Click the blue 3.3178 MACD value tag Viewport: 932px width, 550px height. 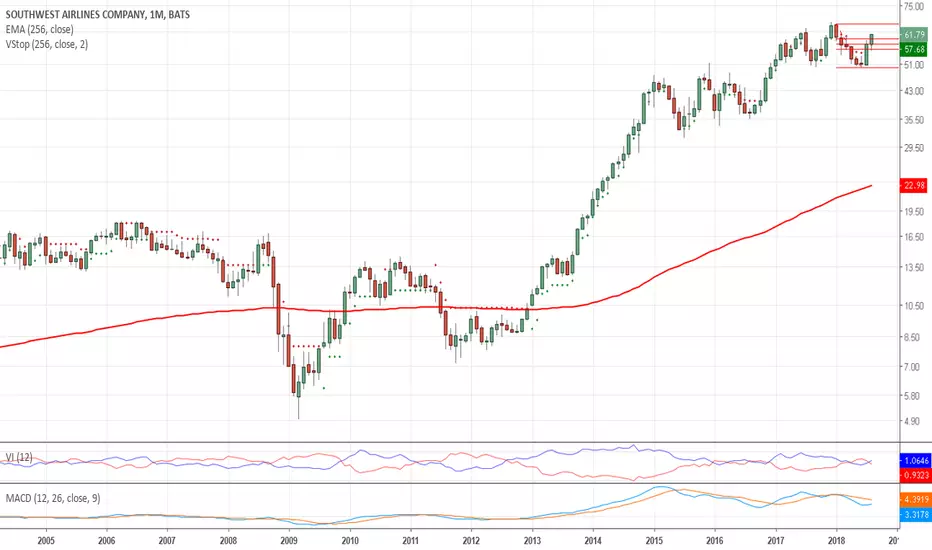(x=915, y=514)
